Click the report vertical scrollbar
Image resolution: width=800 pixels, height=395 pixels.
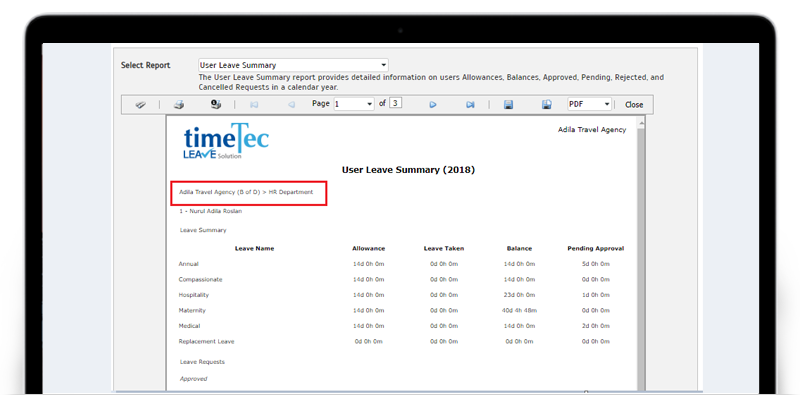pyautogui.click(x=641, y=253)
